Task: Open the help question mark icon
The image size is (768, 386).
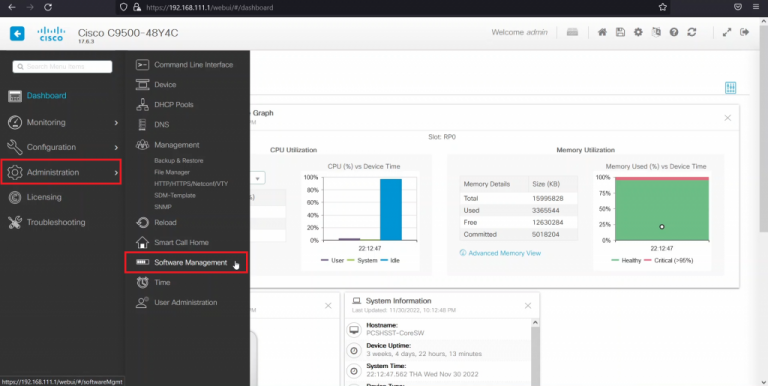Action: (x=674, y=32)
